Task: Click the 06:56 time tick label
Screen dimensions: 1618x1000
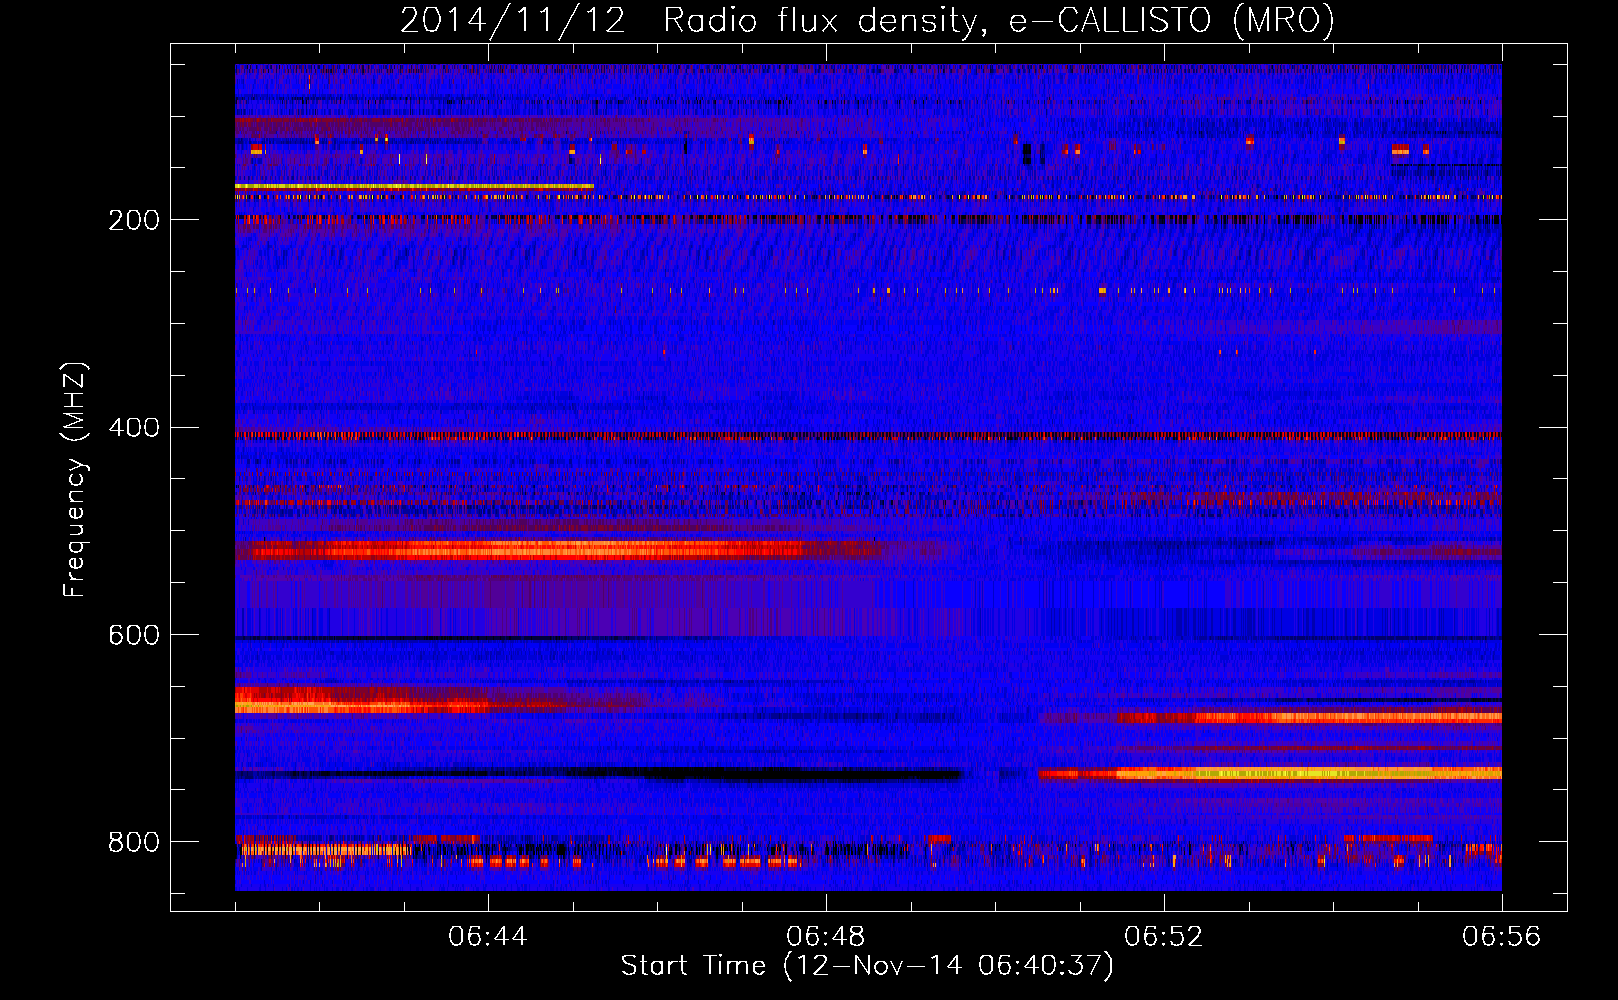Action: pyautogui.click(x=1502, y=937)
